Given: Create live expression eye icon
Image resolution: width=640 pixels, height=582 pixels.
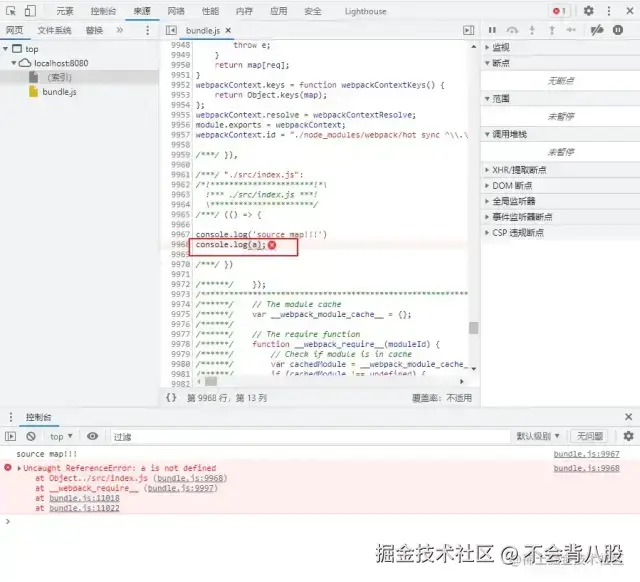Looking at the screenshot, I should (93, 436).
